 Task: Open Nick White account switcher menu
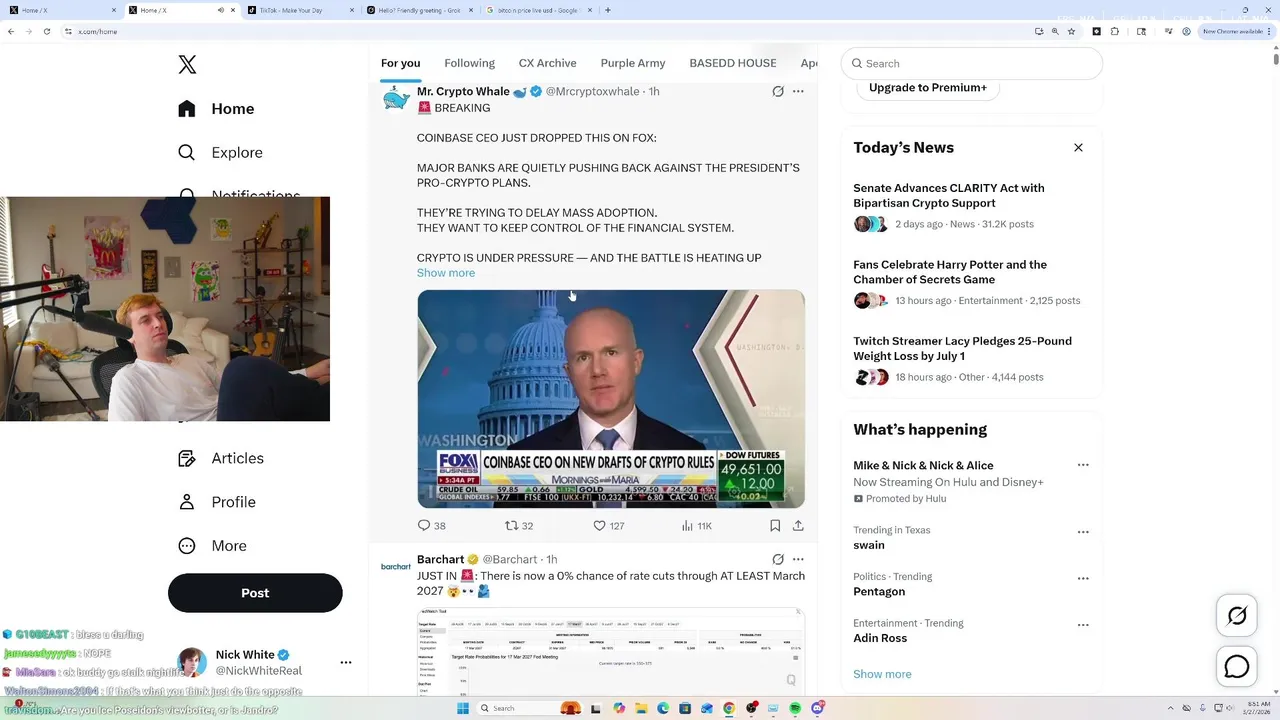tap(346, 662)
